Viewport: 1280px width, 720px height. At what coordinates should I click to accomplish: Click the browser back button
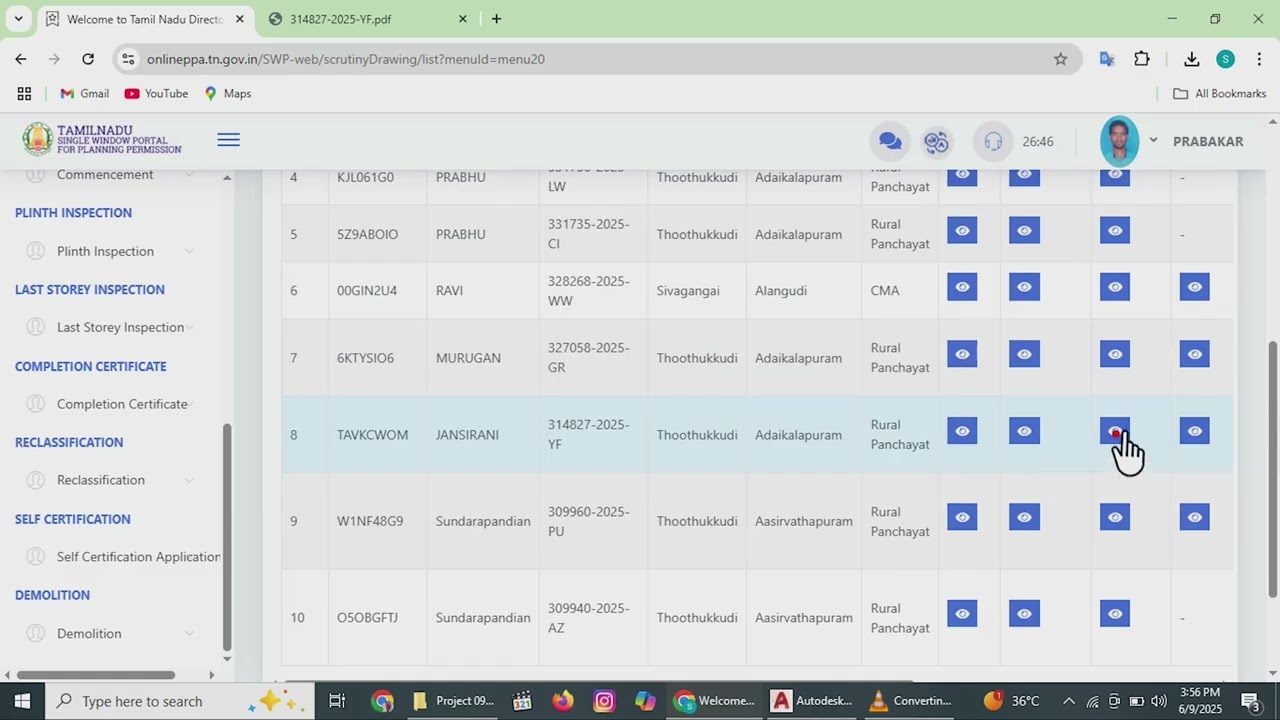pos(21,59)
